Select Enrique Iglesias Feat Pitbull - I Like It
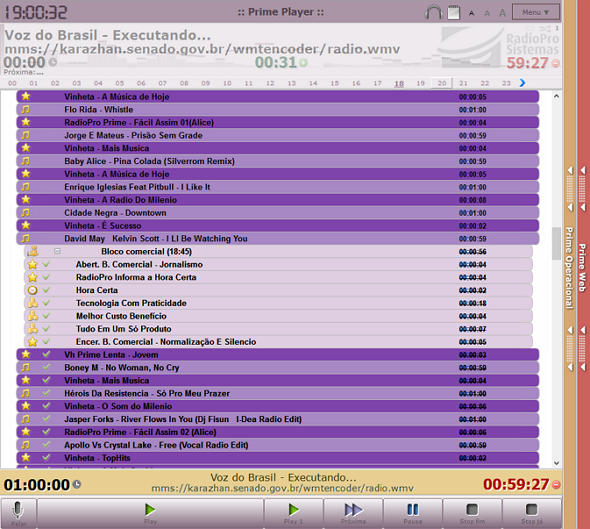 (x=278, y=187)
